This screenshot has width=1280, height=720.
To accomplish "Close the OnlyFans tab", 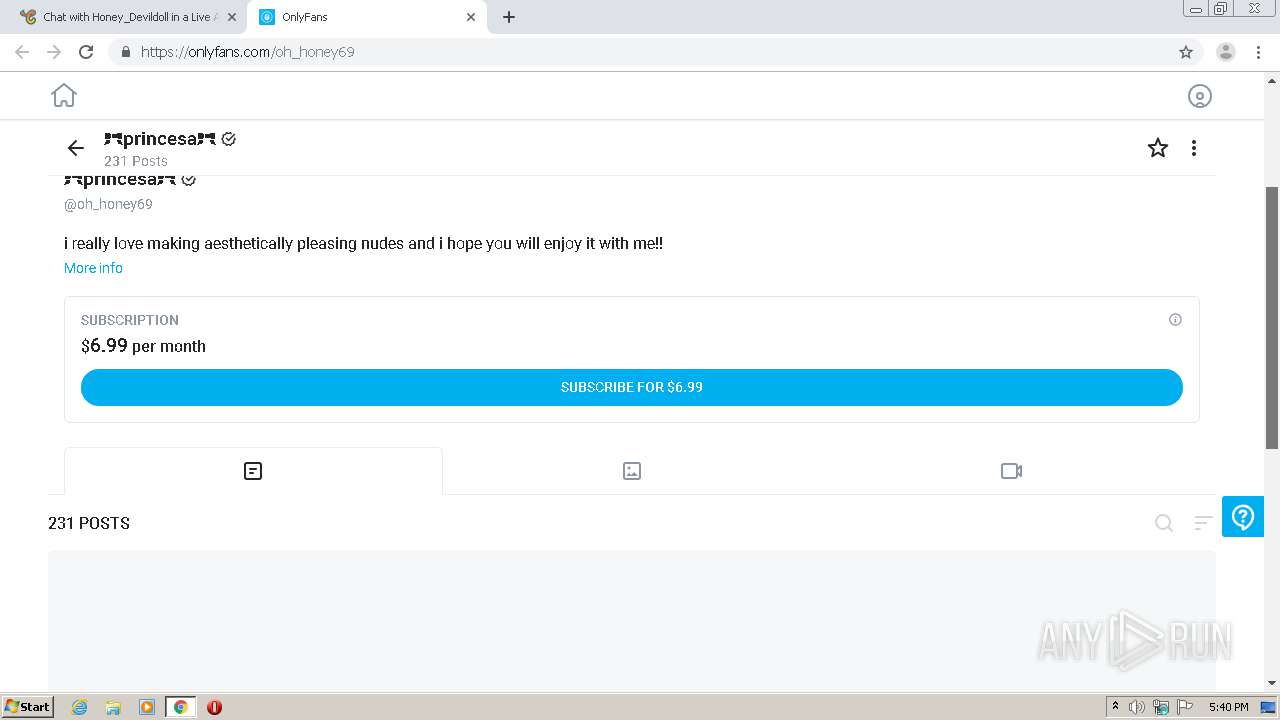I will pyautogui.click(x=471, y=17).
